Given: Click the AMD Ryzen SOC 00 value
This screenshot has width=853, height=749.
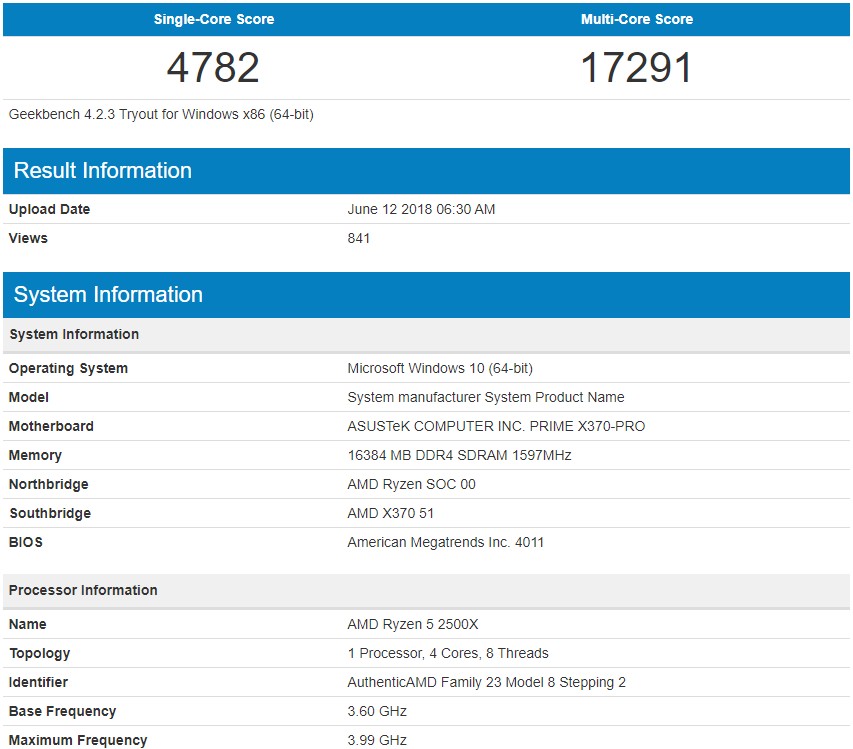Looking at the screenshot, I should pyautogui.click(x=411, y=484).
